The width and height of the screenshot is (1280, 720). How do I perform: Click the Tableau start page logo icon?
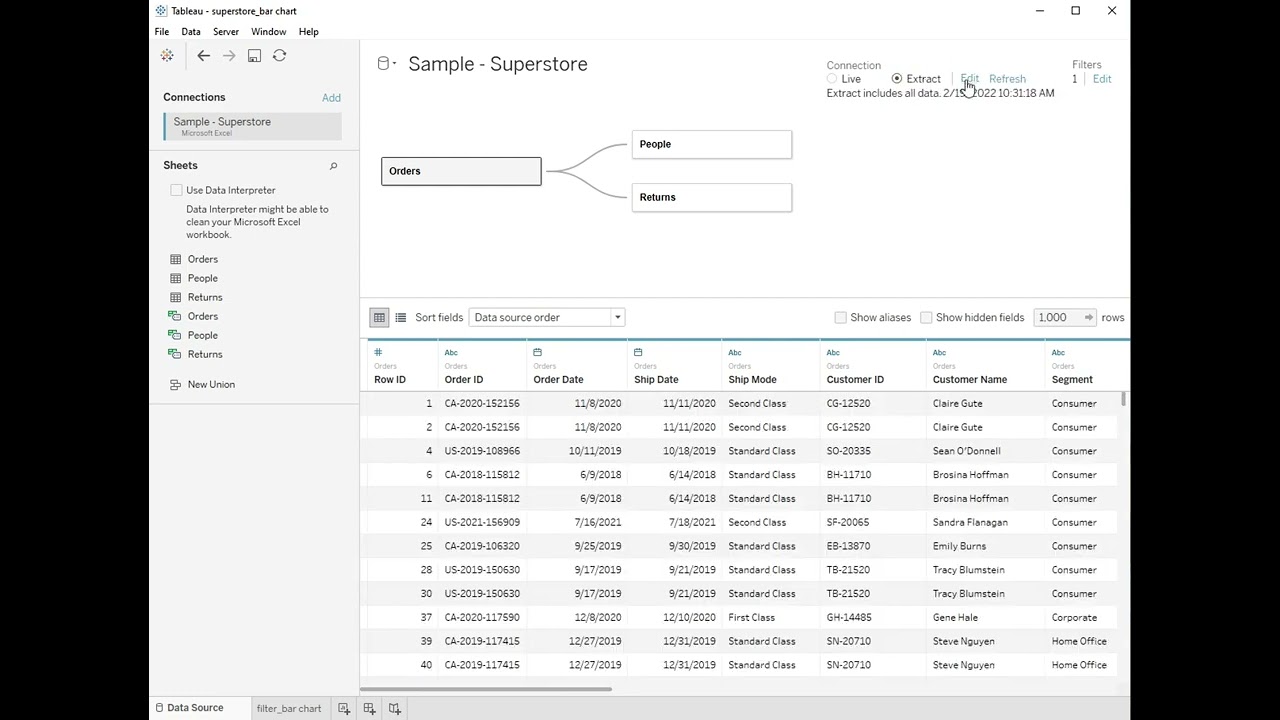[x=167, y=56]
